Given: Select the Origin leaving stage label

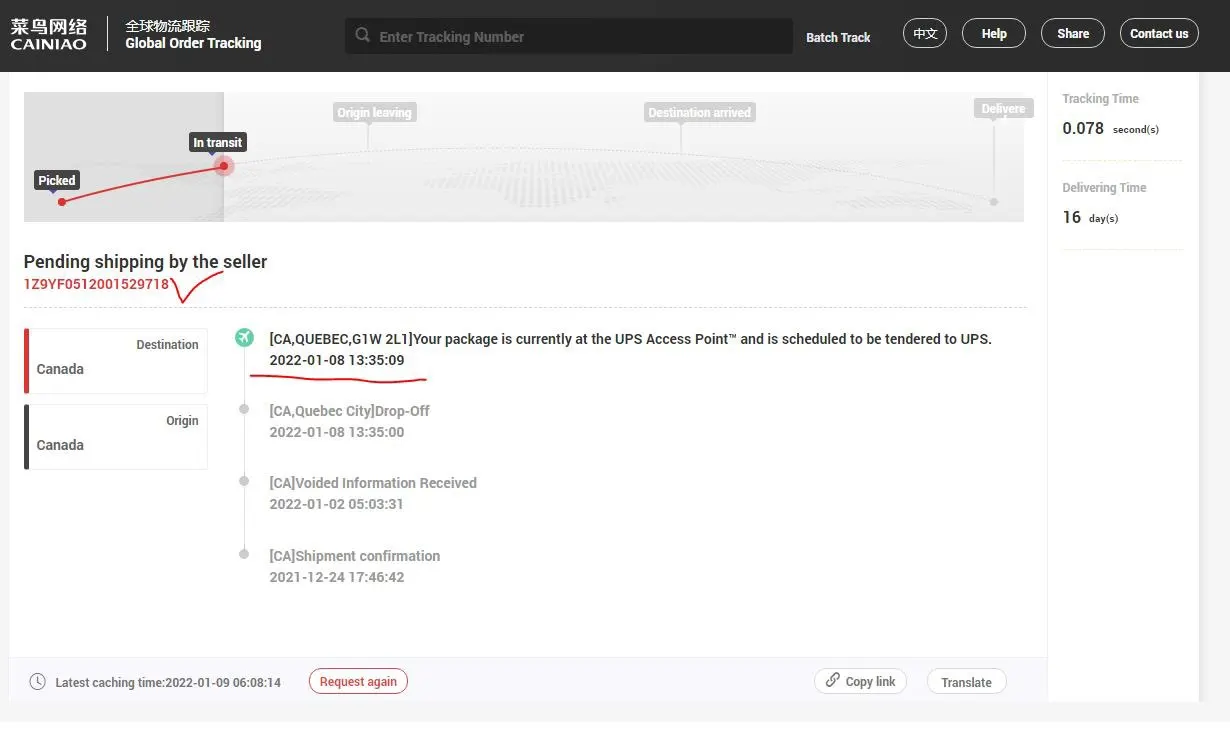Looking at the screenshot, I should [374, 112].
